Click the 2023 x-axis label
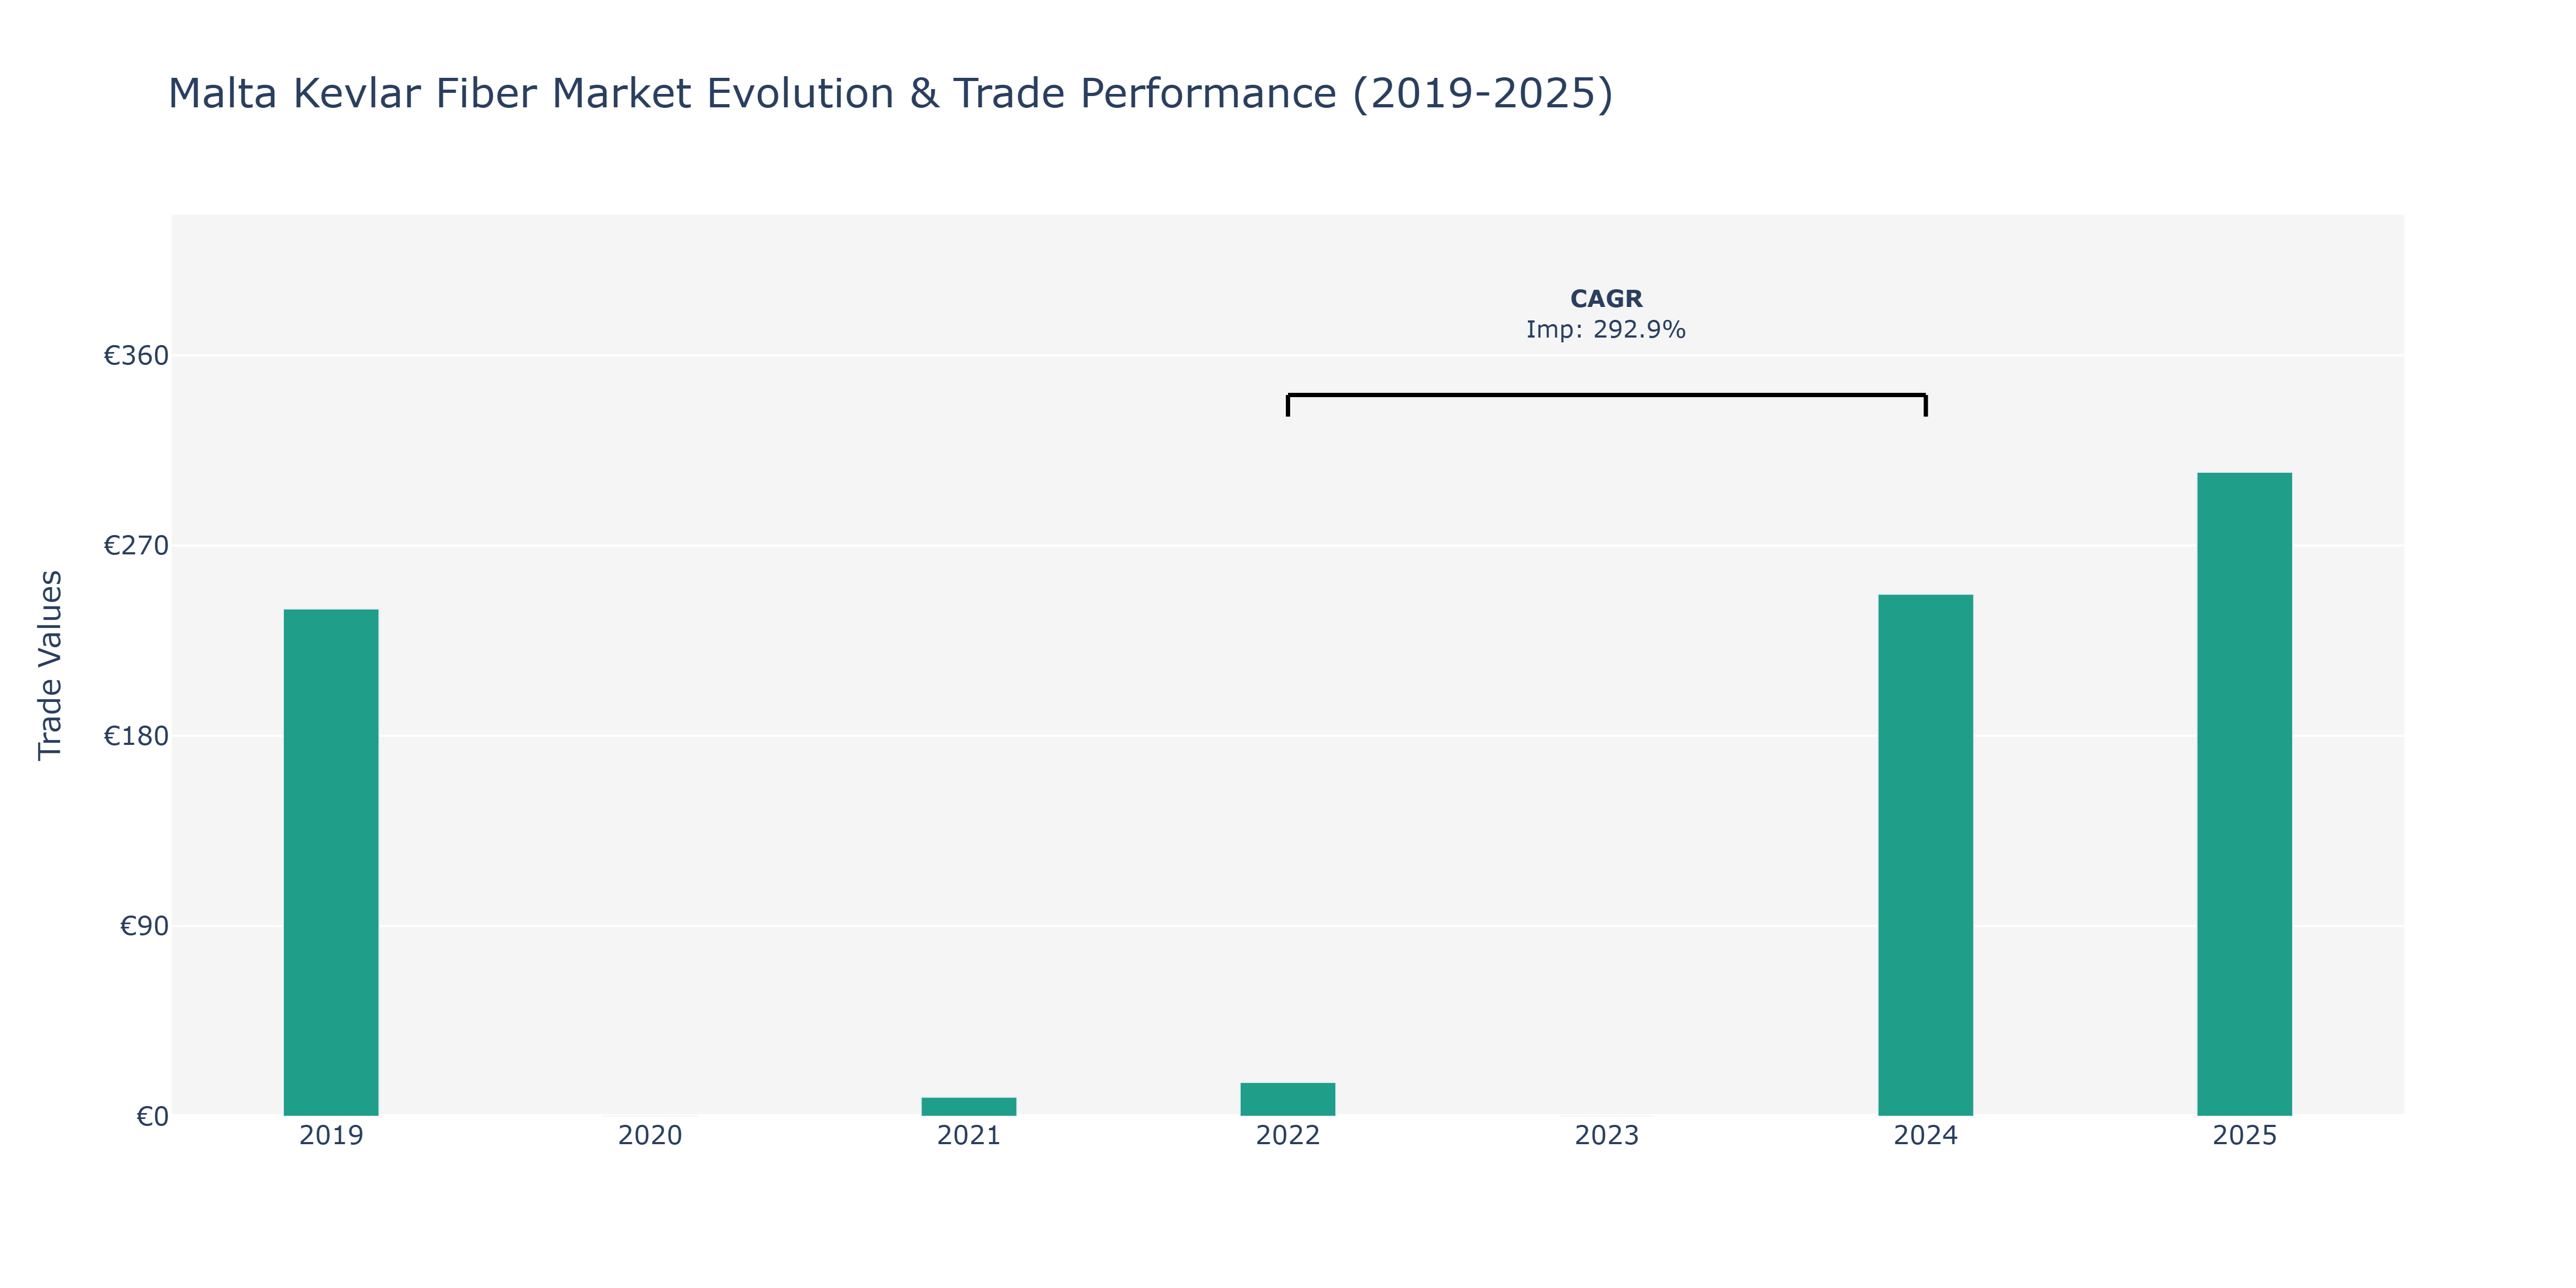 [1607, 1136]
